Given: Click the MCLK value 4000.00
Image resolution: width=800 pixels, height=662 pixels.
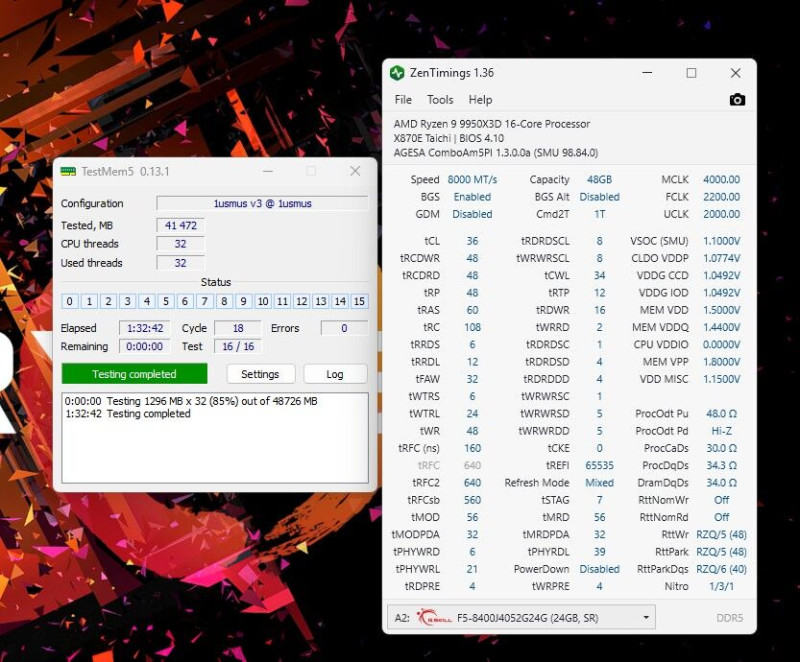Looking at the screenshot, I should 721,180.
